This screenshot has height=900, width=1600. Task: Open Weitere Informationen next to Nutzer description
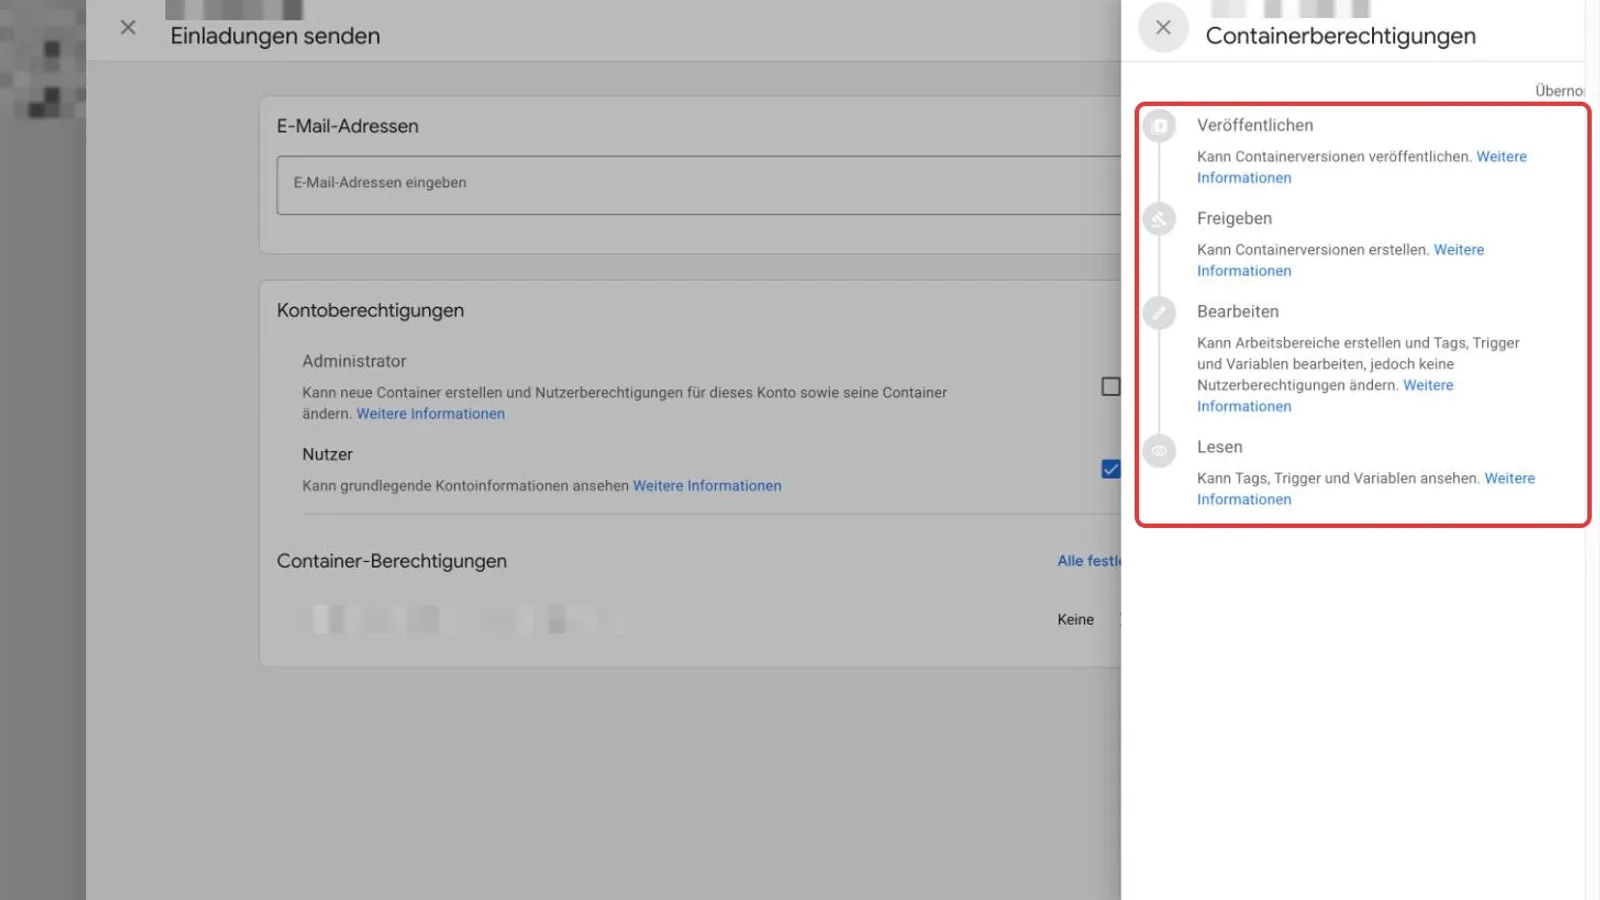pyautogui.click(x=707, y=486)
